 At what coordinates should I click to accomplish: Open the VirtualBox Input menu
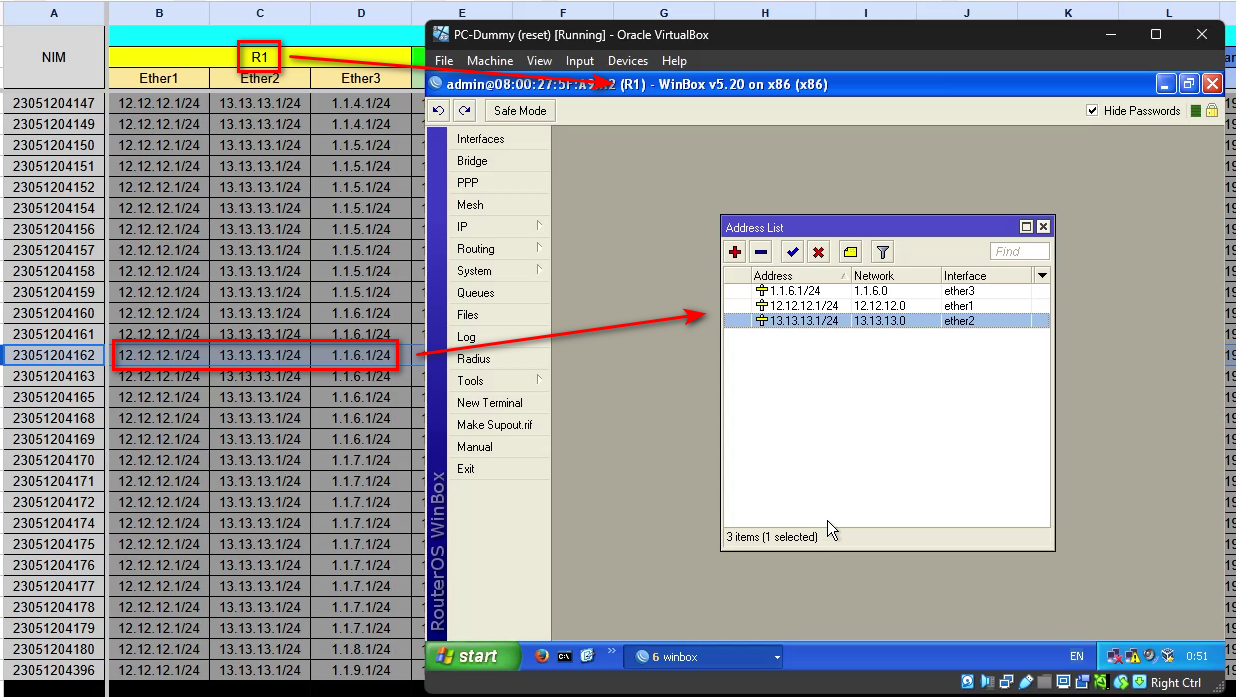click(580, 61)
